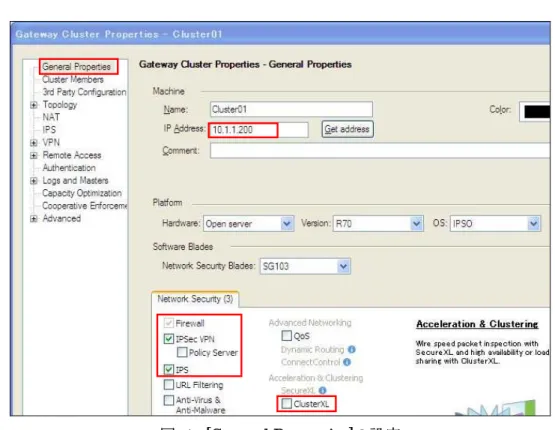Image resolution: width=555 pixels, height=430 pixels.
Task: Open Cooperative Enforcement page
Action: tap(85, 206)
